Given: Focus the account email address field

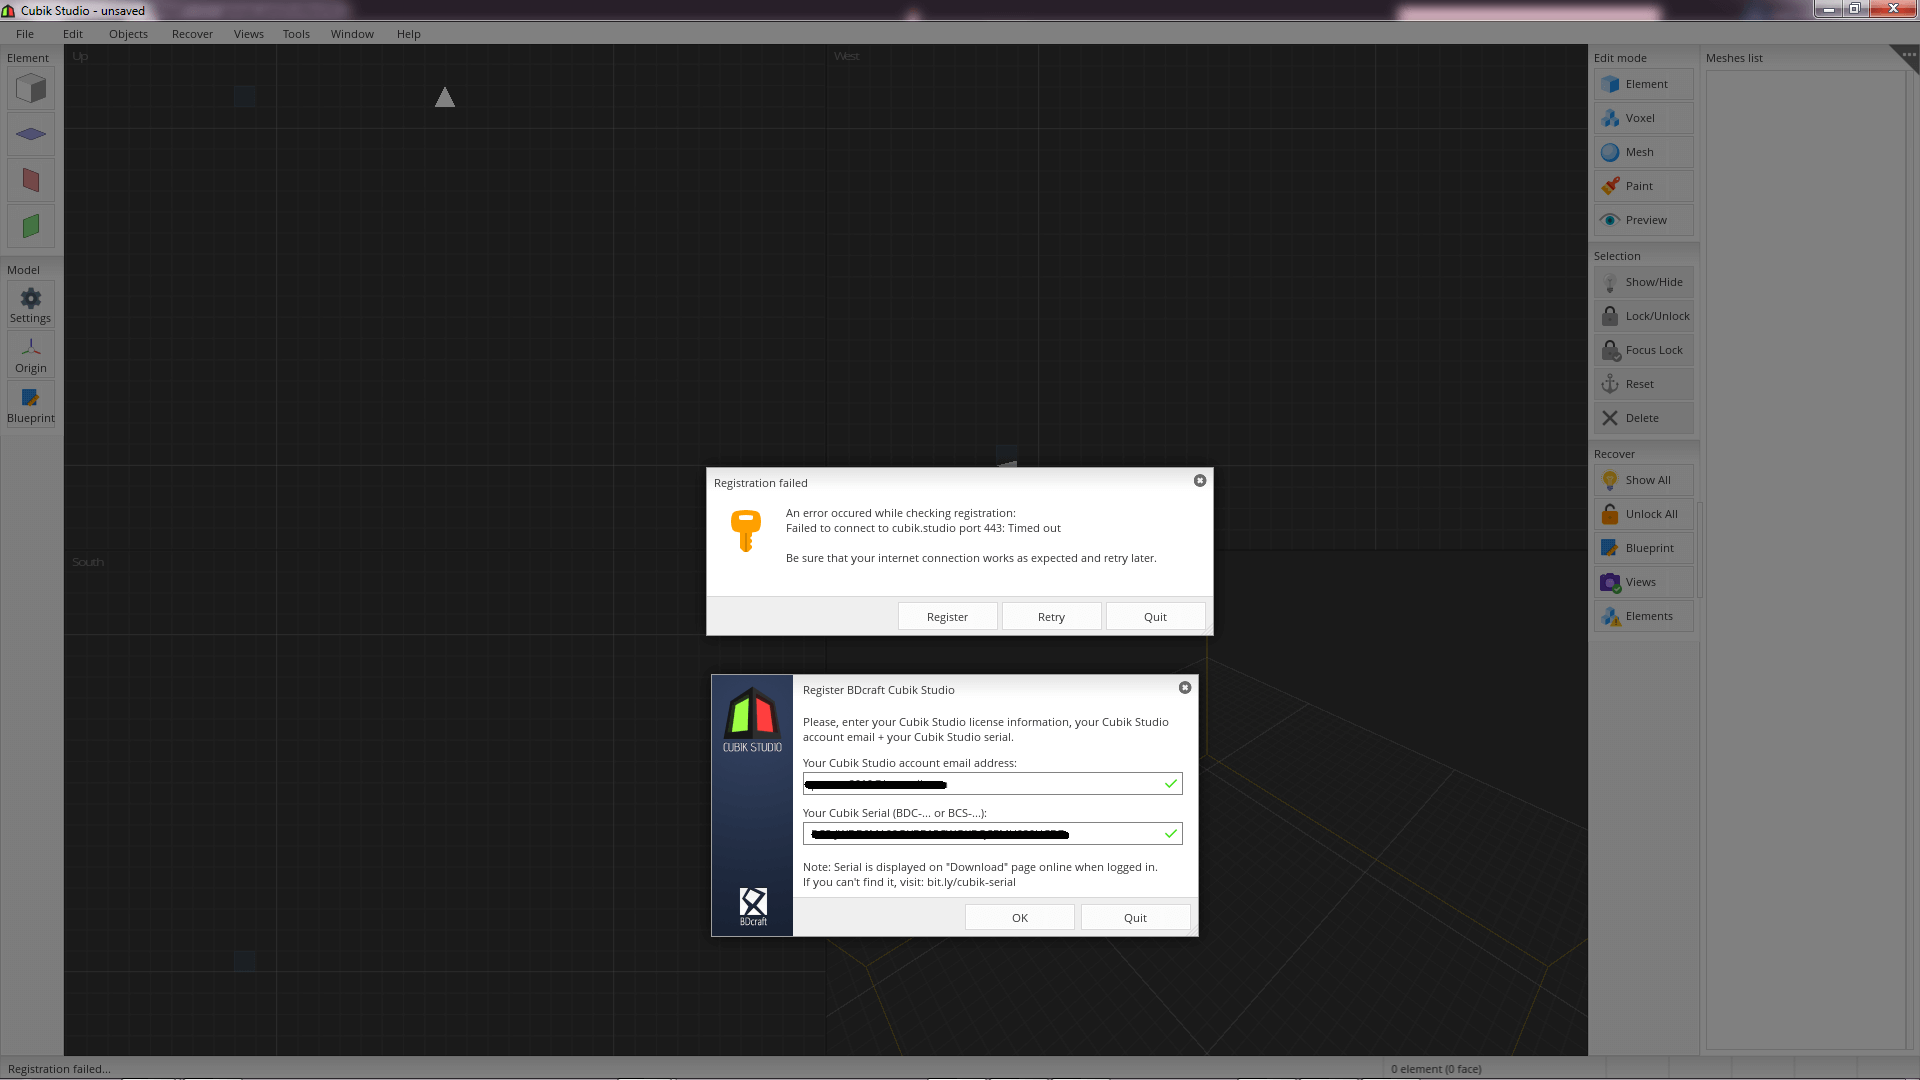Looking at the screenshot, I should (x=992, y=784).
